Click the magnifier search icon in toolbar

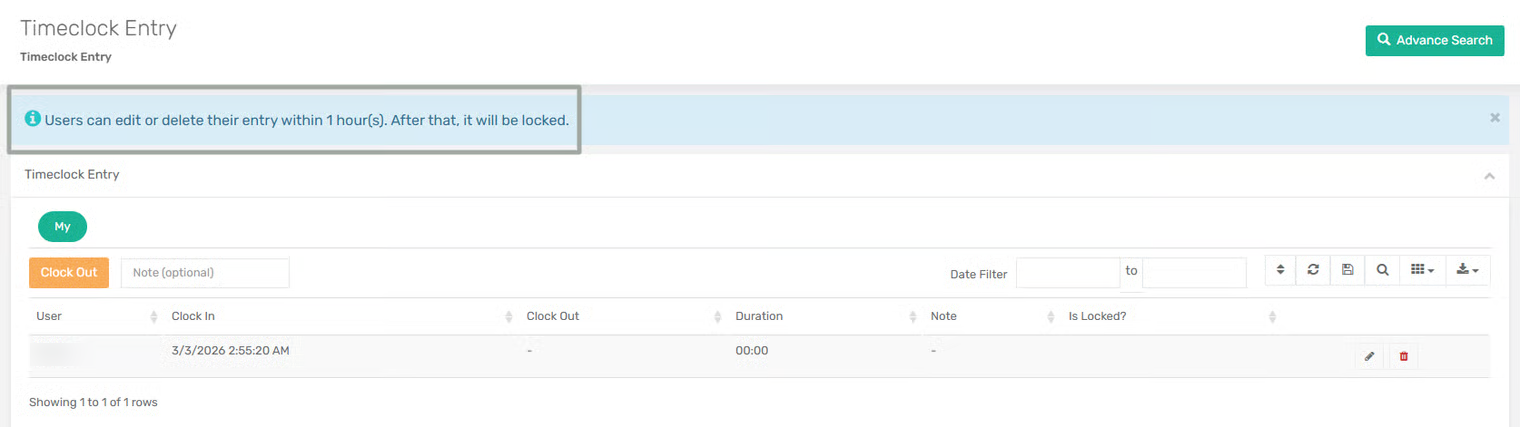(x=1382, y=270)
